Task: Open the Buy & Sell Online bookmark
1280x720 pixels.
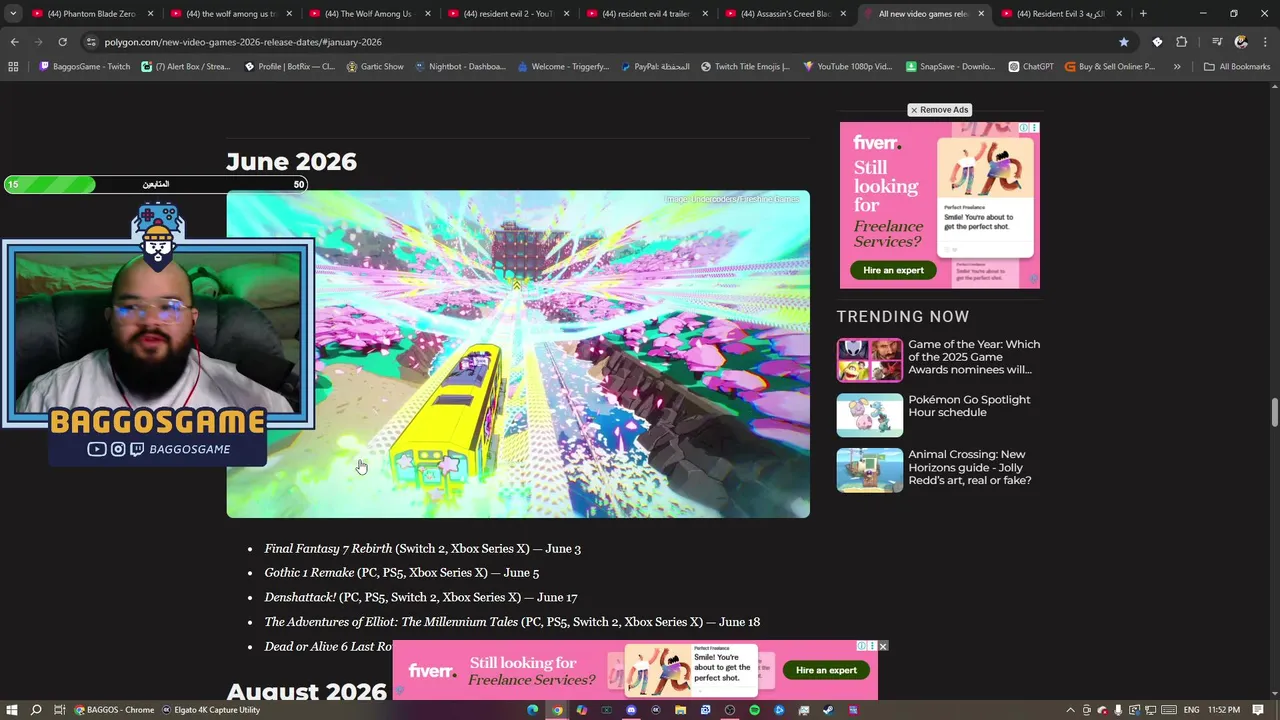Action: [1110, 67]
